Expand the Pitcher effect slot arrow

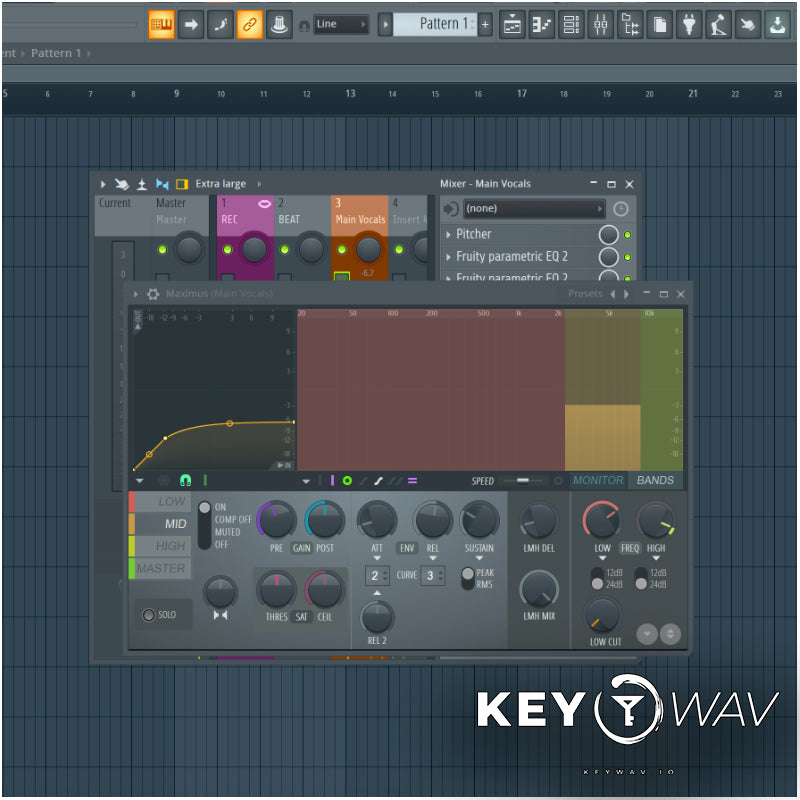click(x=448, y=235)
